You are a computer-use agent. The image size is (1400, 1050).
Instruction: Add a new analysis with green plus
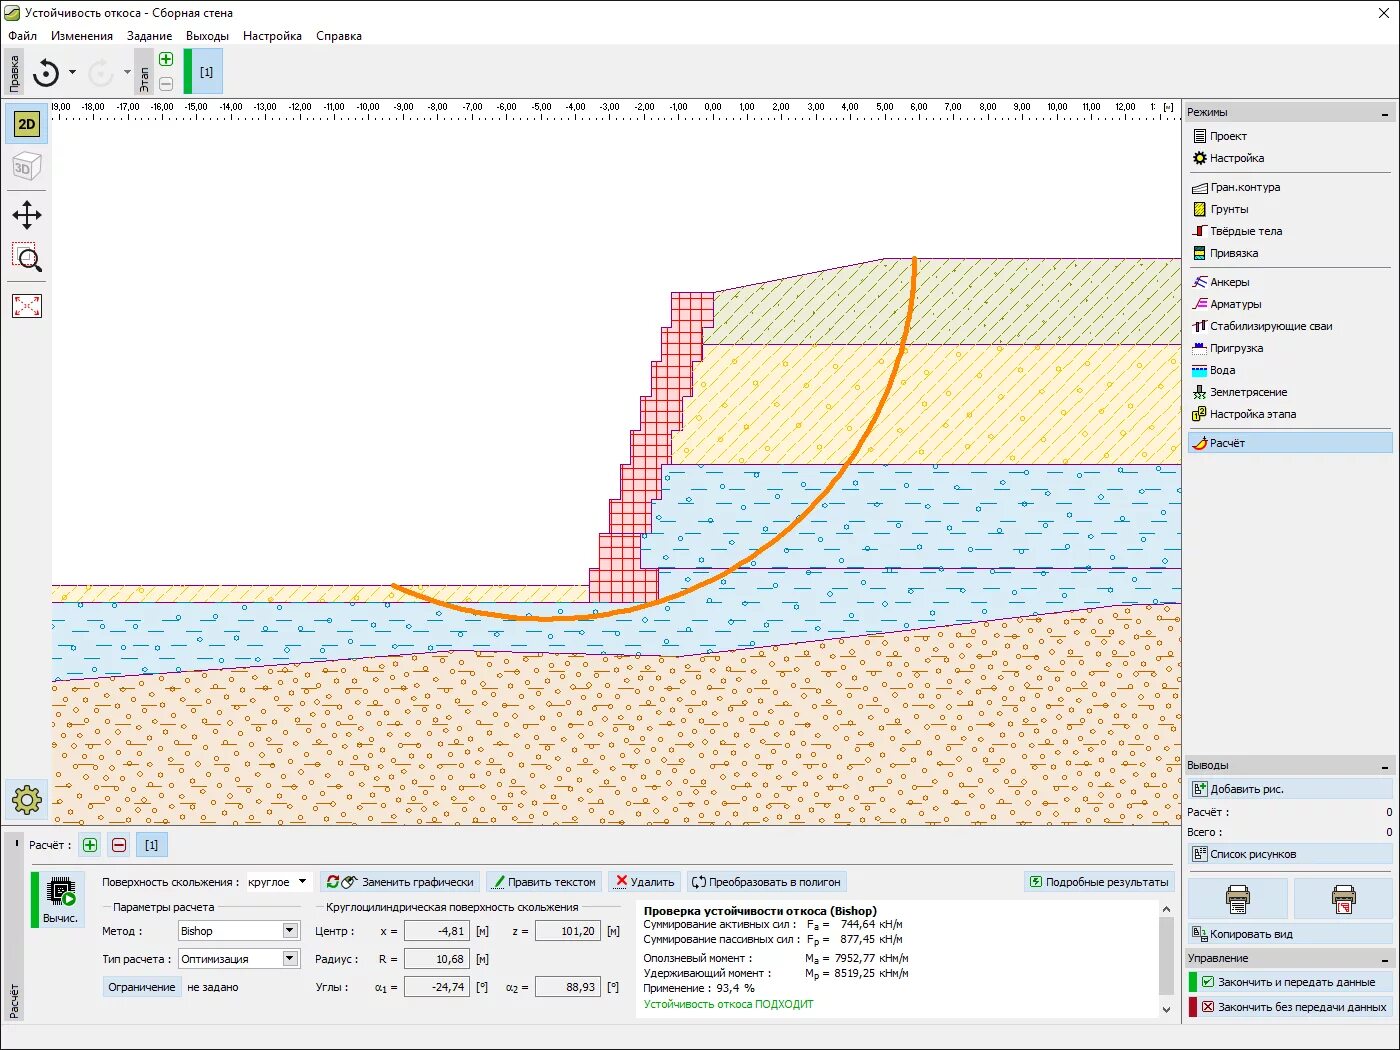point(90,845)
